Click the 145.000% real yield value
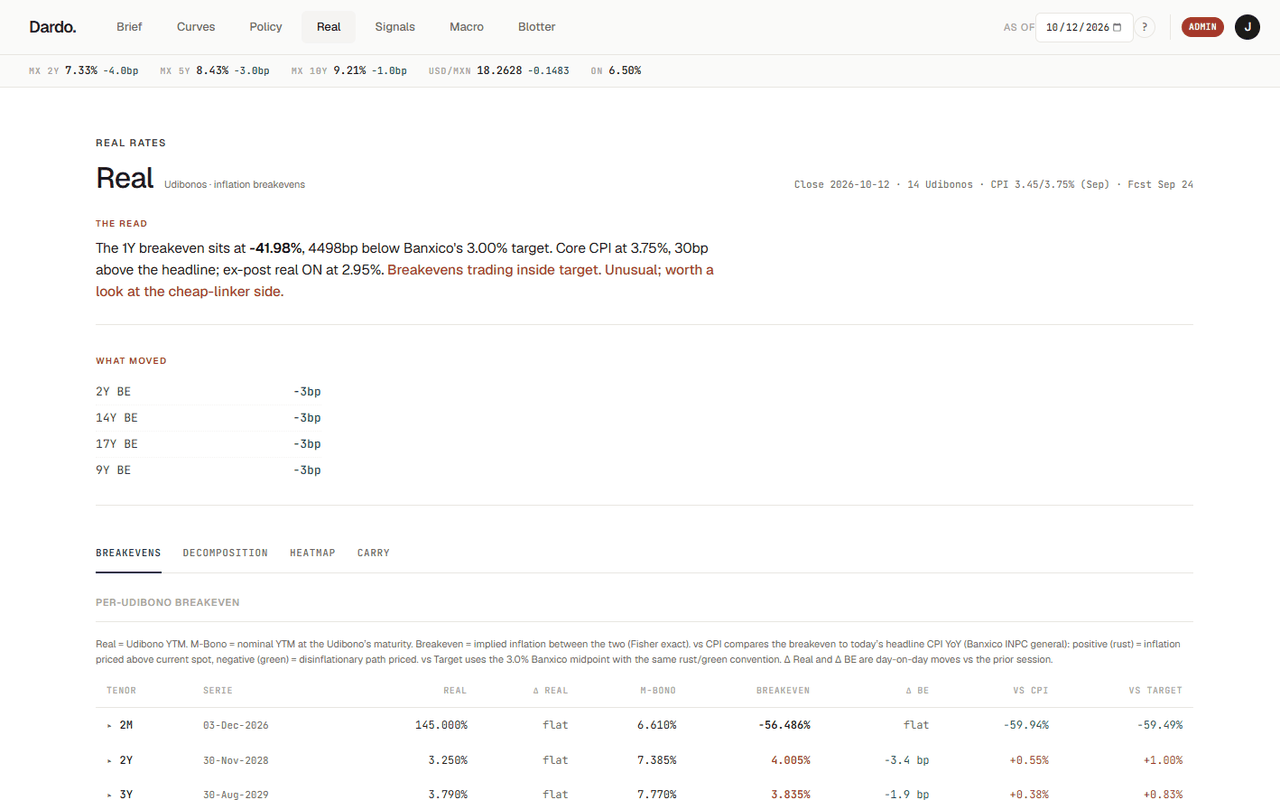The width and height of the screenshot is (1280, 800). 441,725
